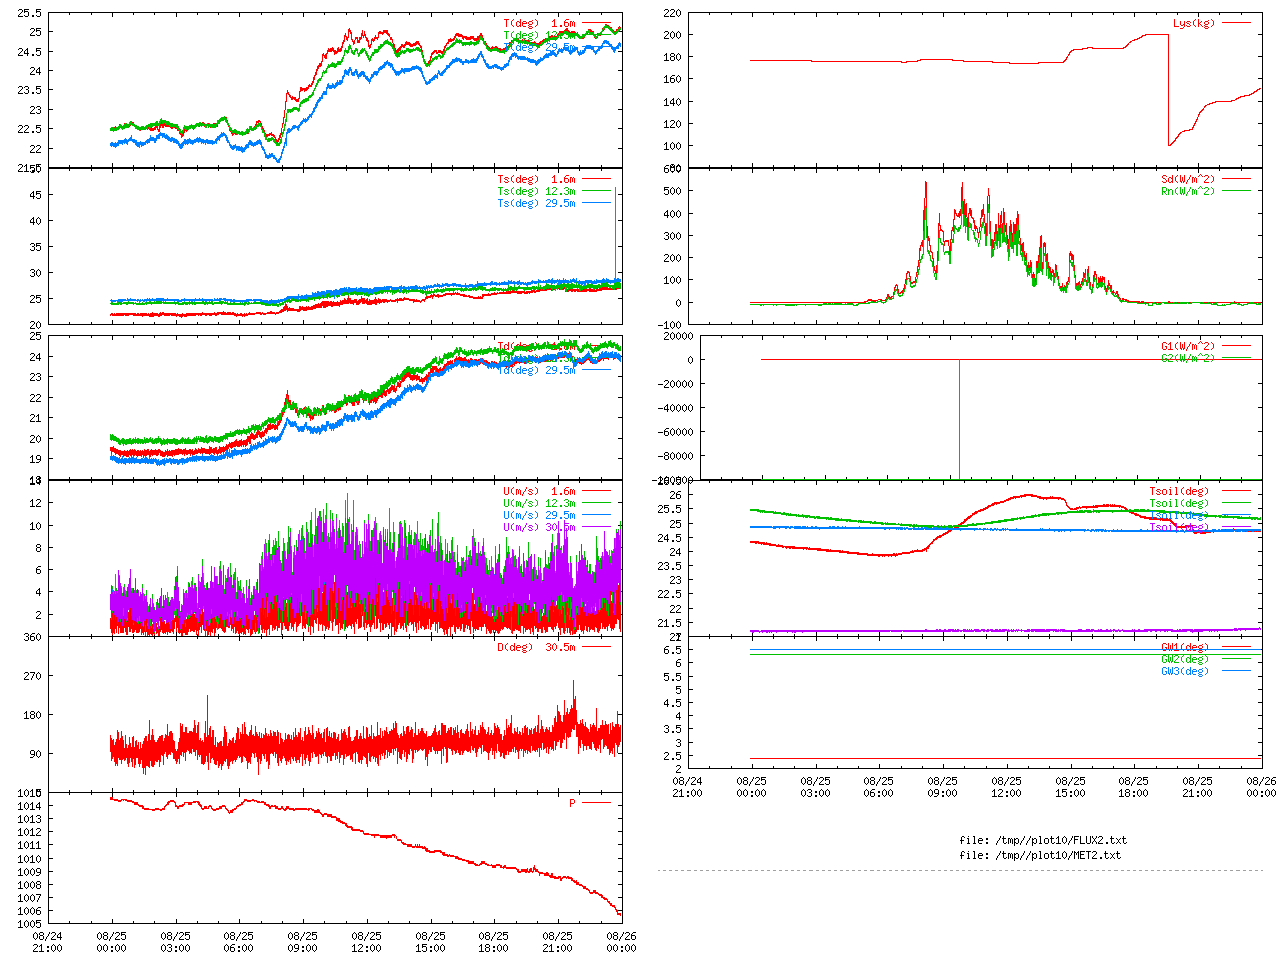The image size is (1280, 960).
Task: Click the red T(deg) 1.6m legend line sample
Action: pos(596,23)
